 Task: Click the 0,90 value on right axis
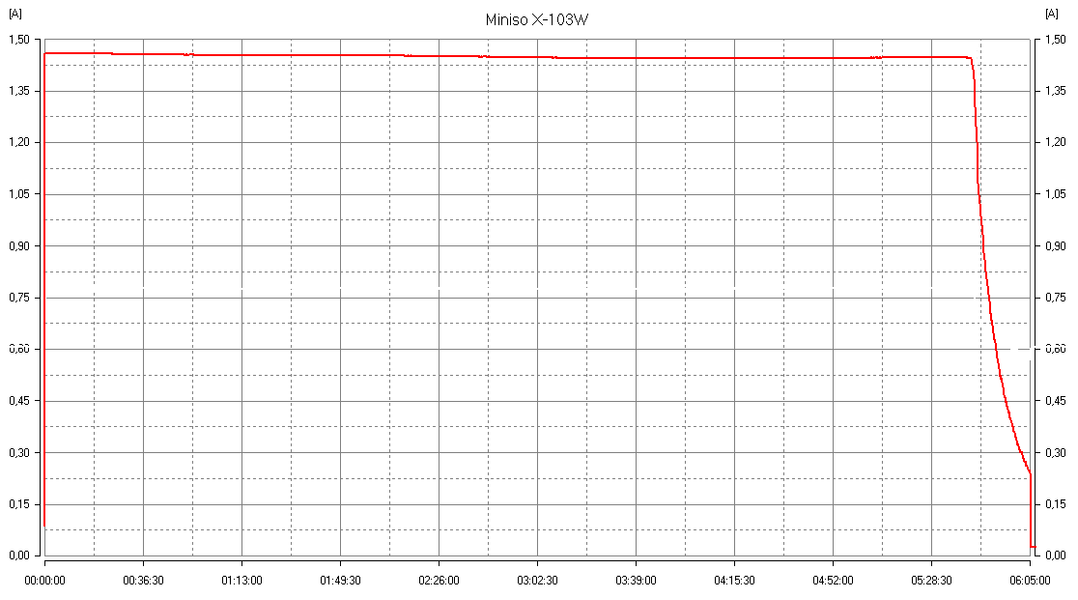tap(1055, 246)
